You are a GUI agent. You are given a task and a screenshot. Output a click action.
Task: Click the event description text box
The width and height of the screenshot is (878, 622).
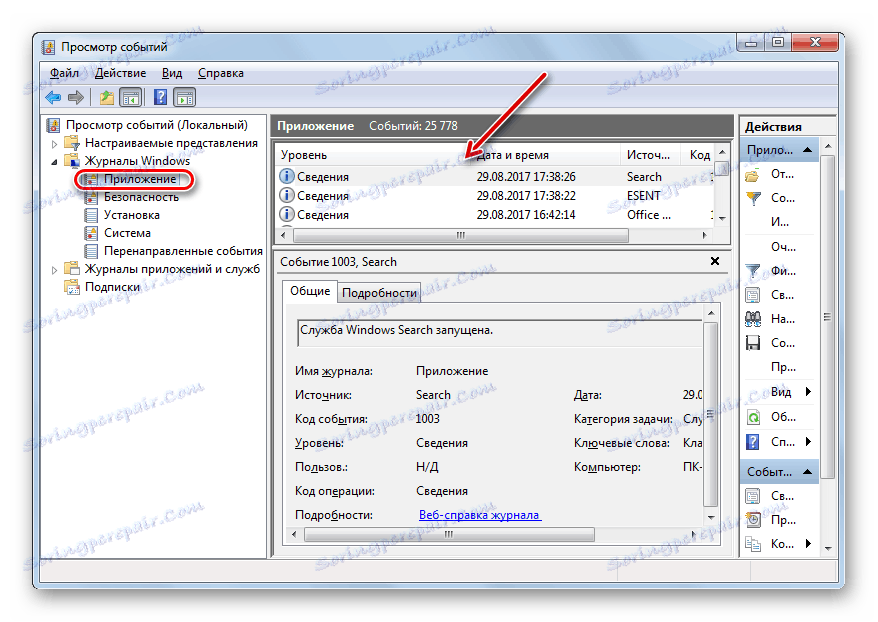tap(499, 334)
